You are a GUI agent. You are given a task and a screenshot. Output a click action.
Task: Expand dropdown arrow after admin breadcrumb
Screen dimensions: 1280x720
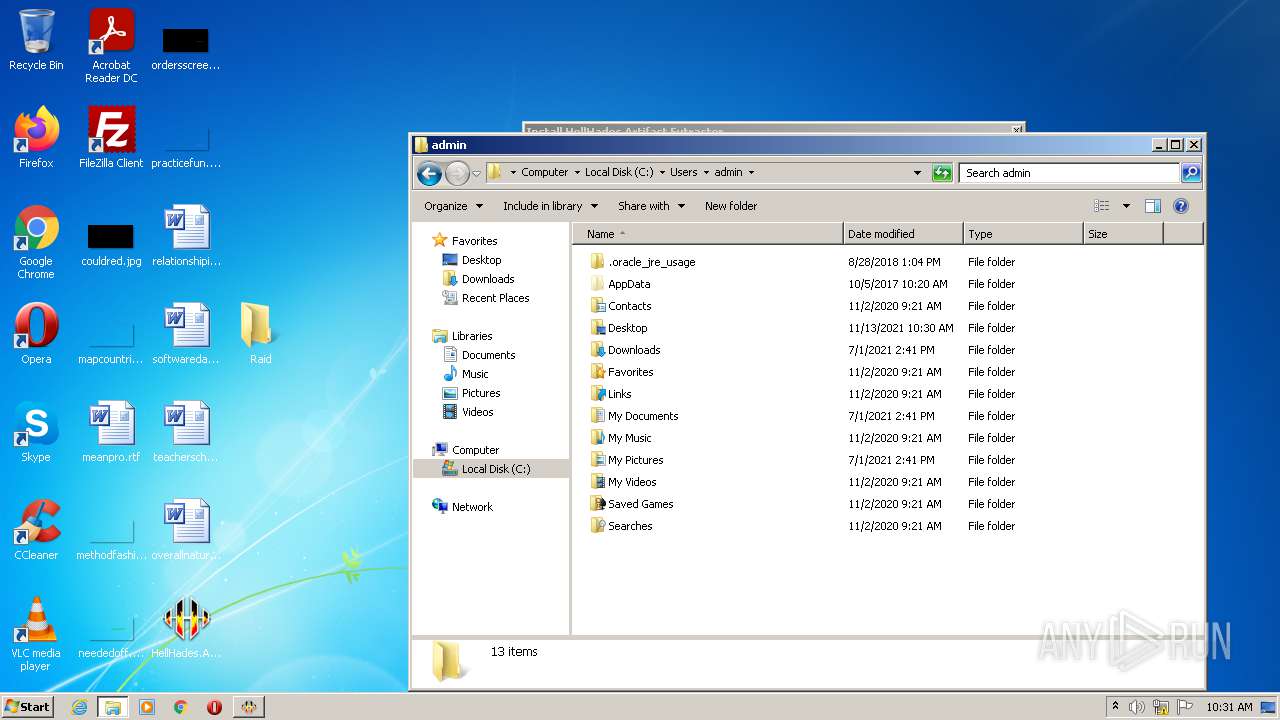[x=751, y=172]
